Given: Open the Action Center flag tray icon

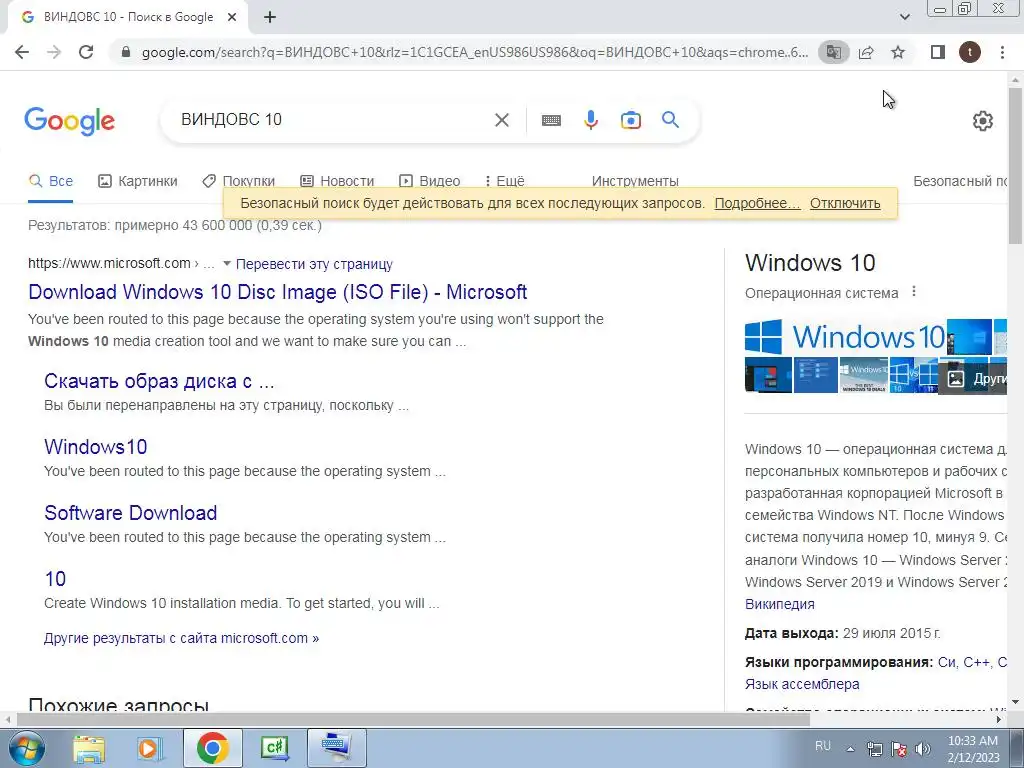Looking at the screenshot, I should (899, 748).
